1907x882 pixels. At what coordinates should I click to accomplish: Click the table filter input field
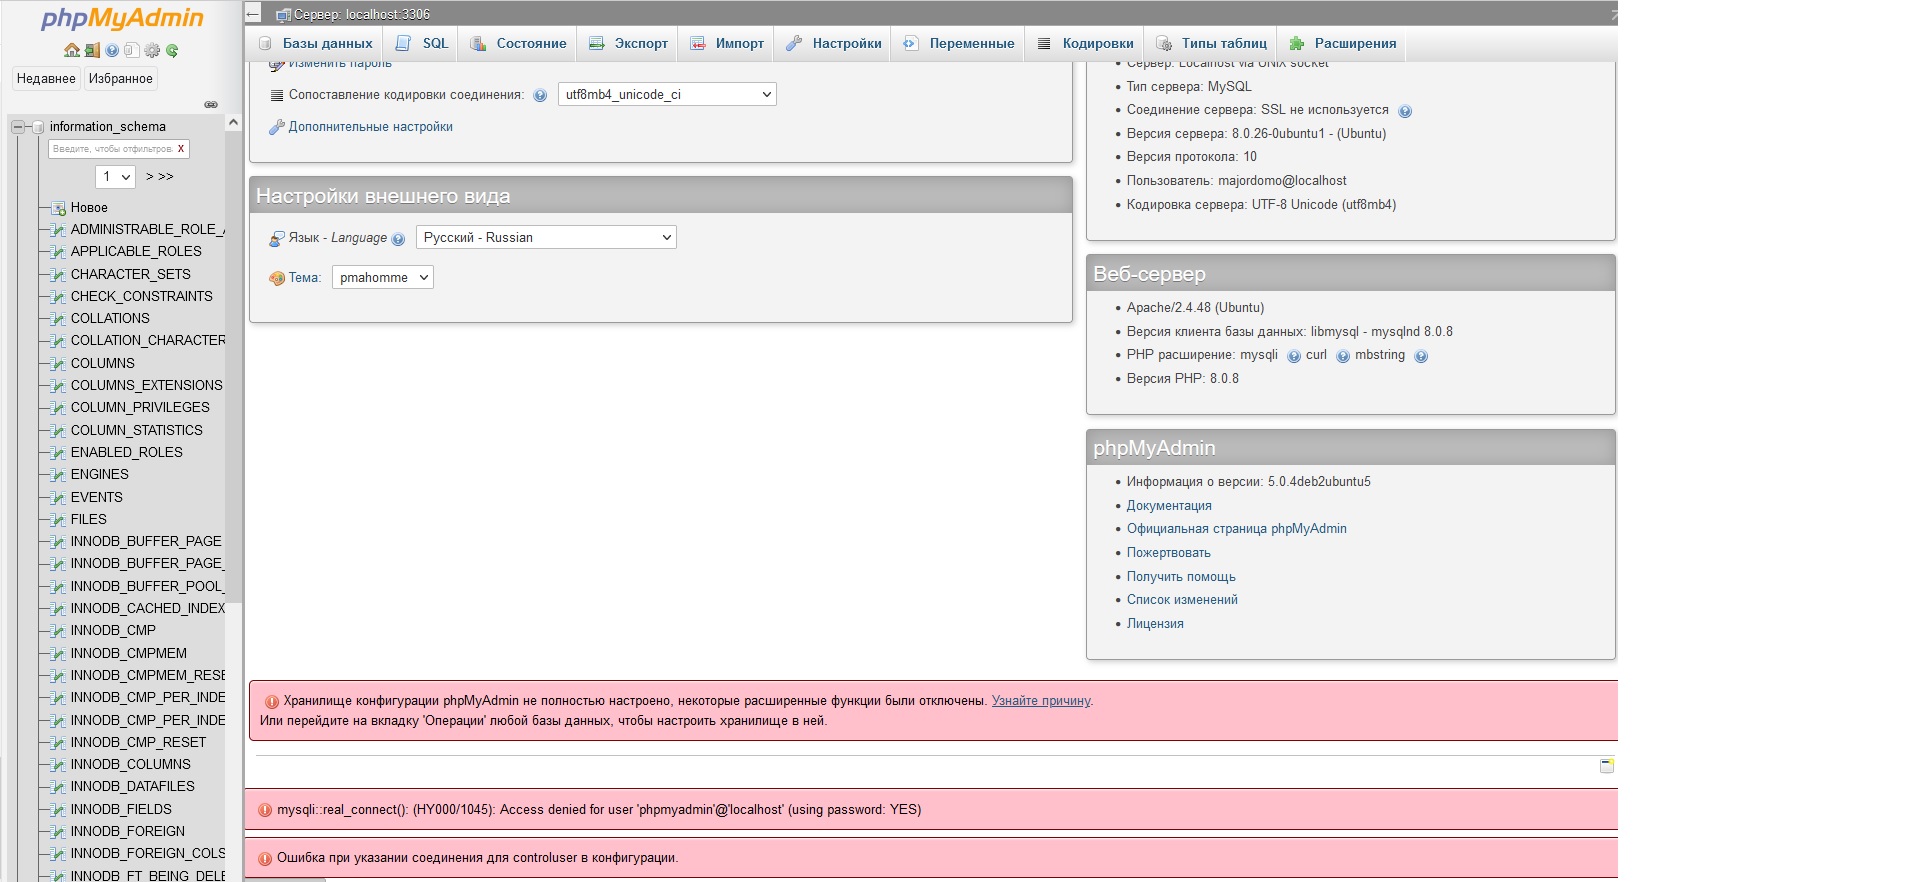click(x=113, y=149)
